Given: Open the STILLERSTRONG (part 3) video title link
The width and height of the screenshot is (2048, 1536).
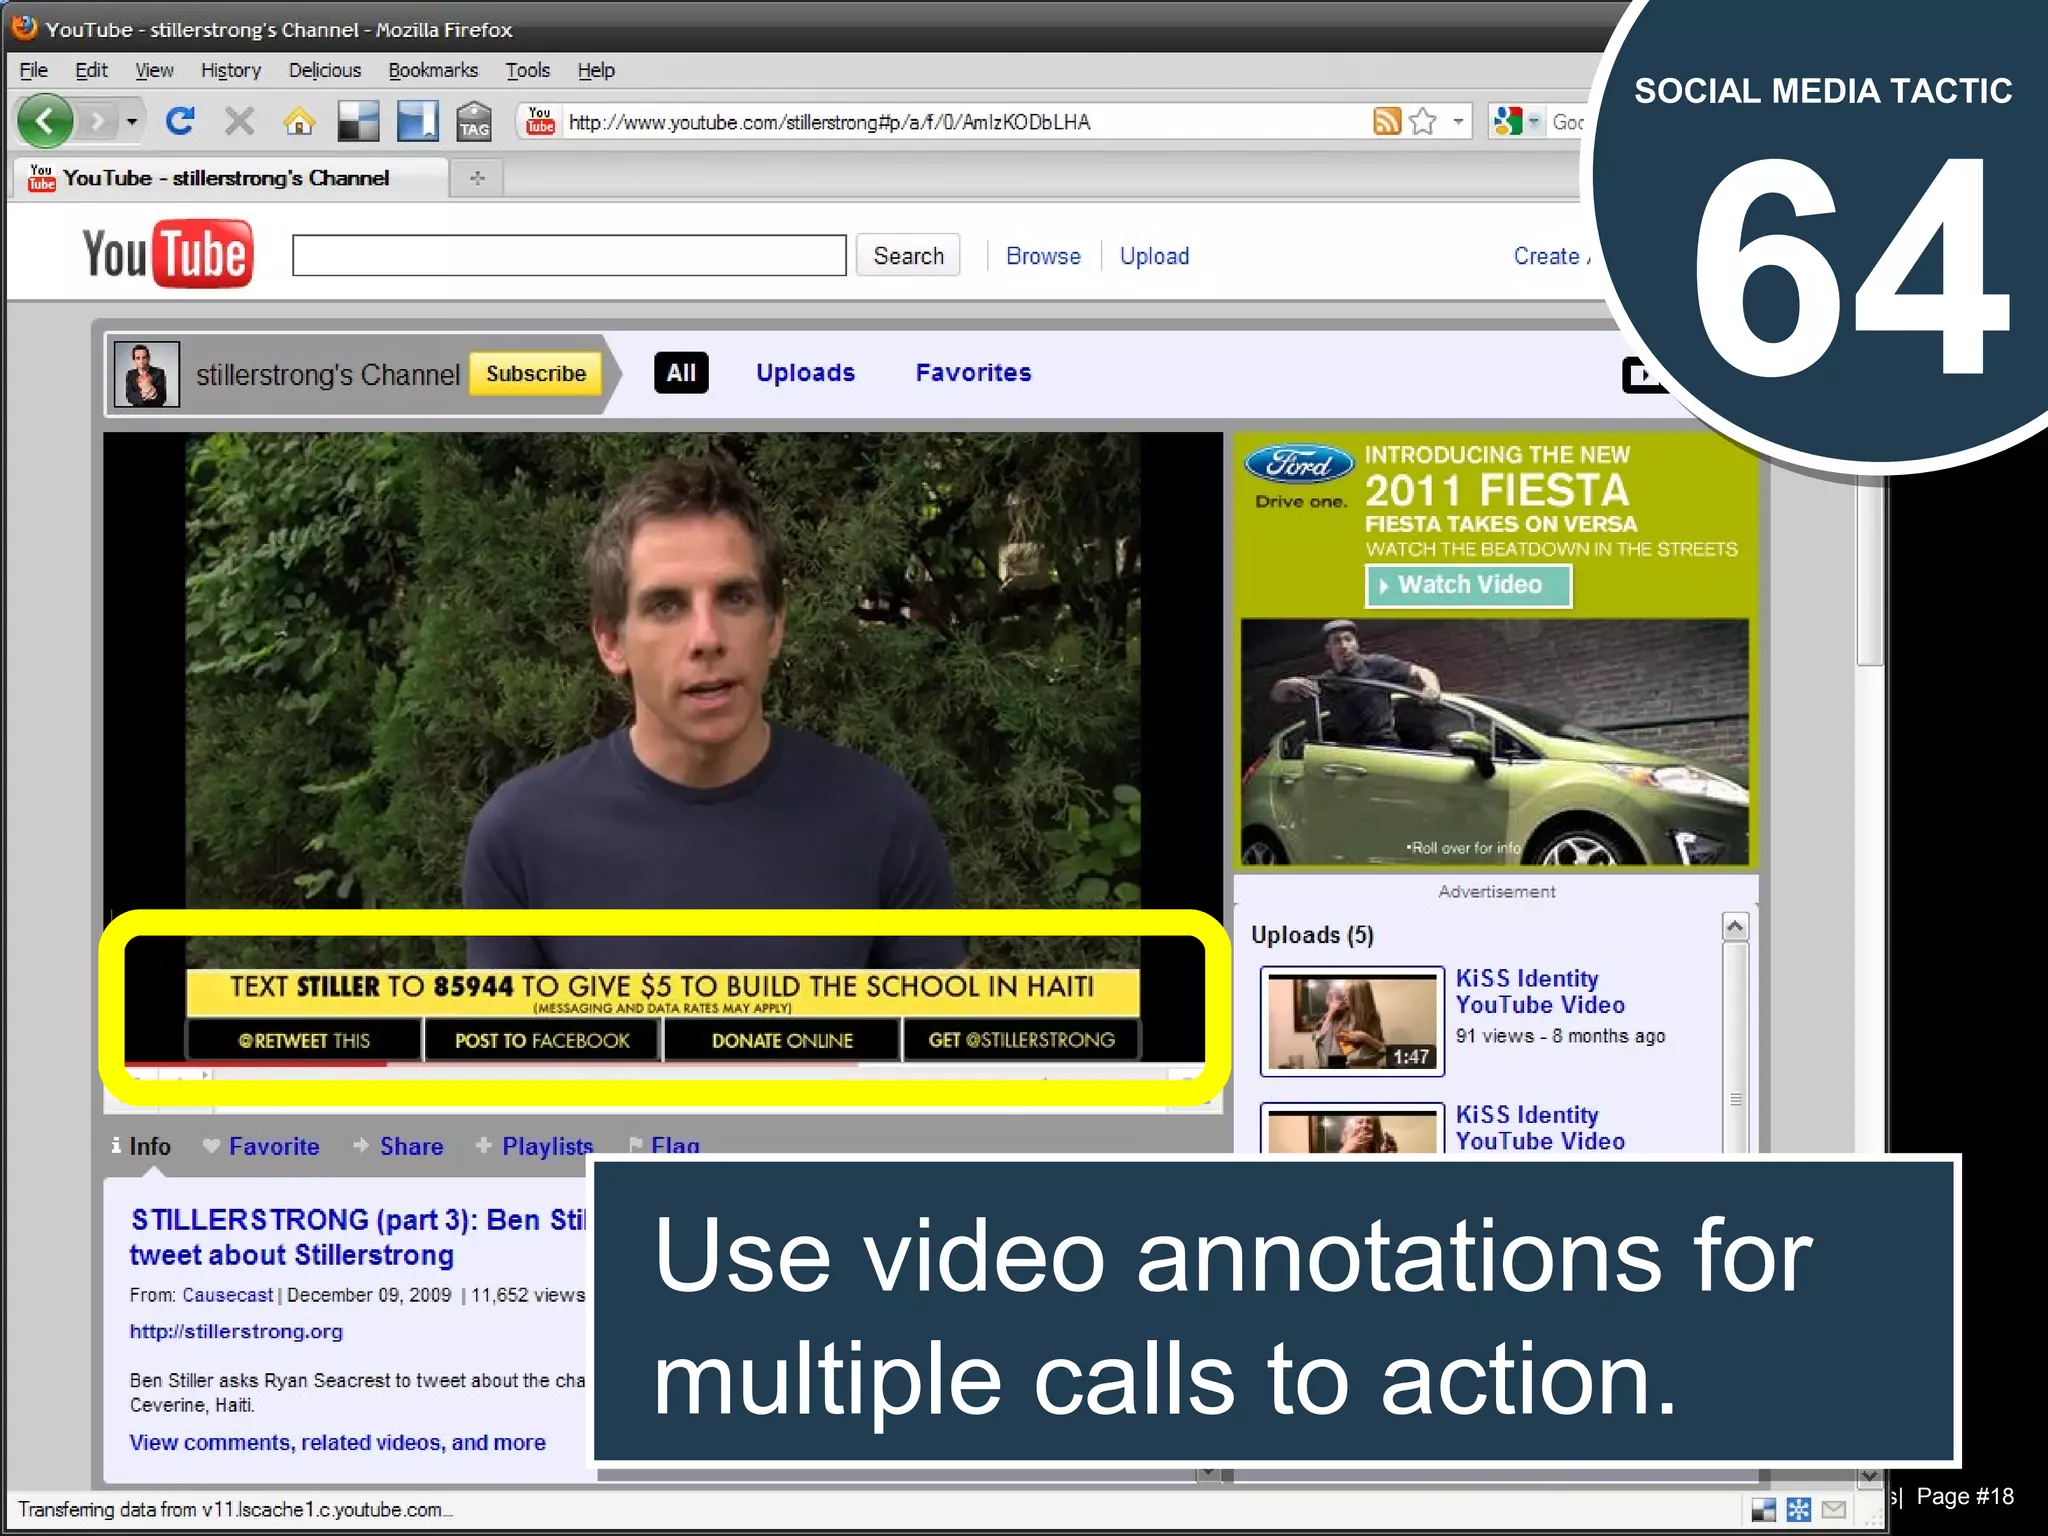Looking at the screenshot, I should 358,1237.
